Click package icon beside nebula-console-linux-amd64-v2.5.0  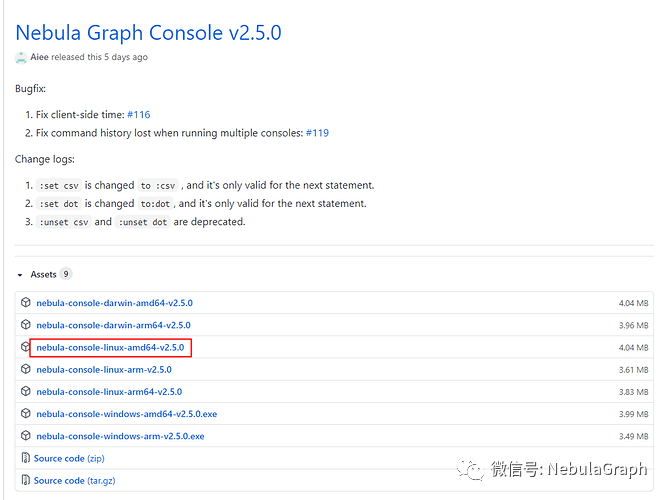point(26,347)
